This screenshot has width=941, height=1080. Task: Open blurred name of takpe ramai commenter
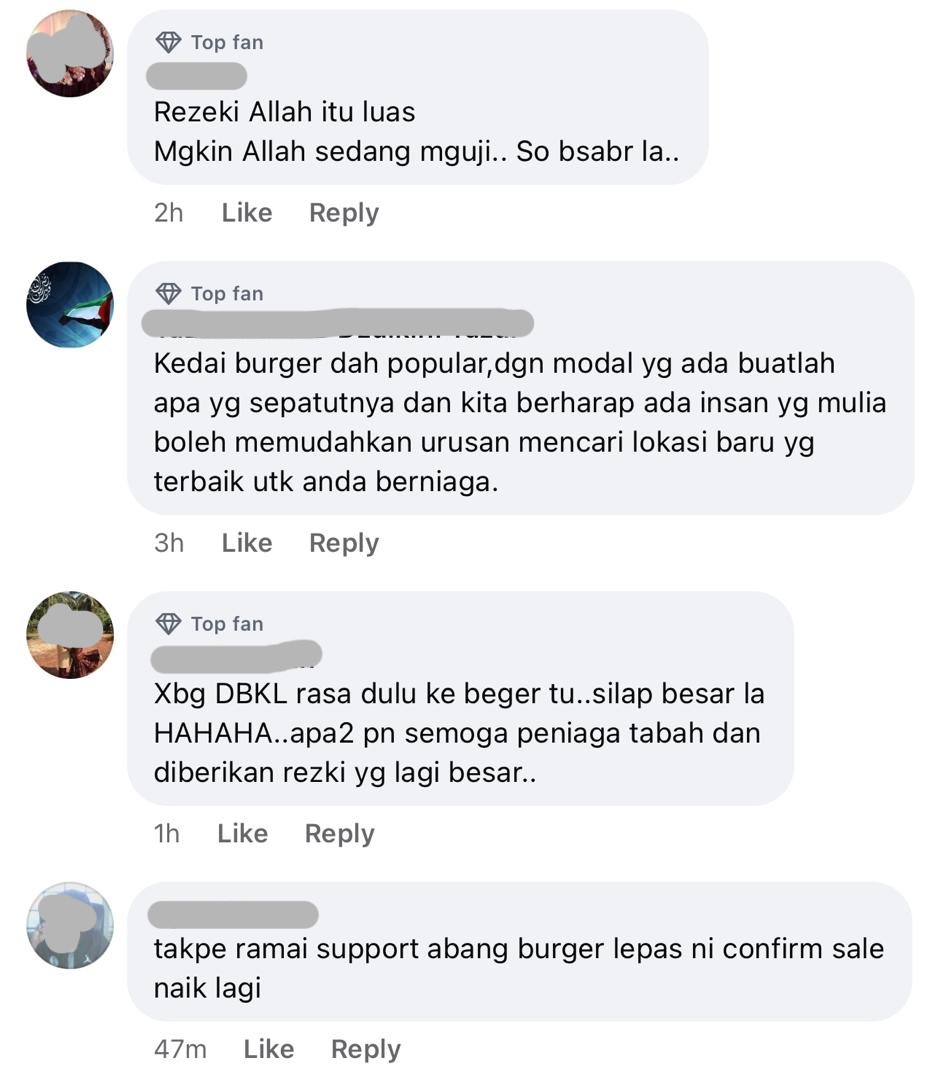point(233,915)
